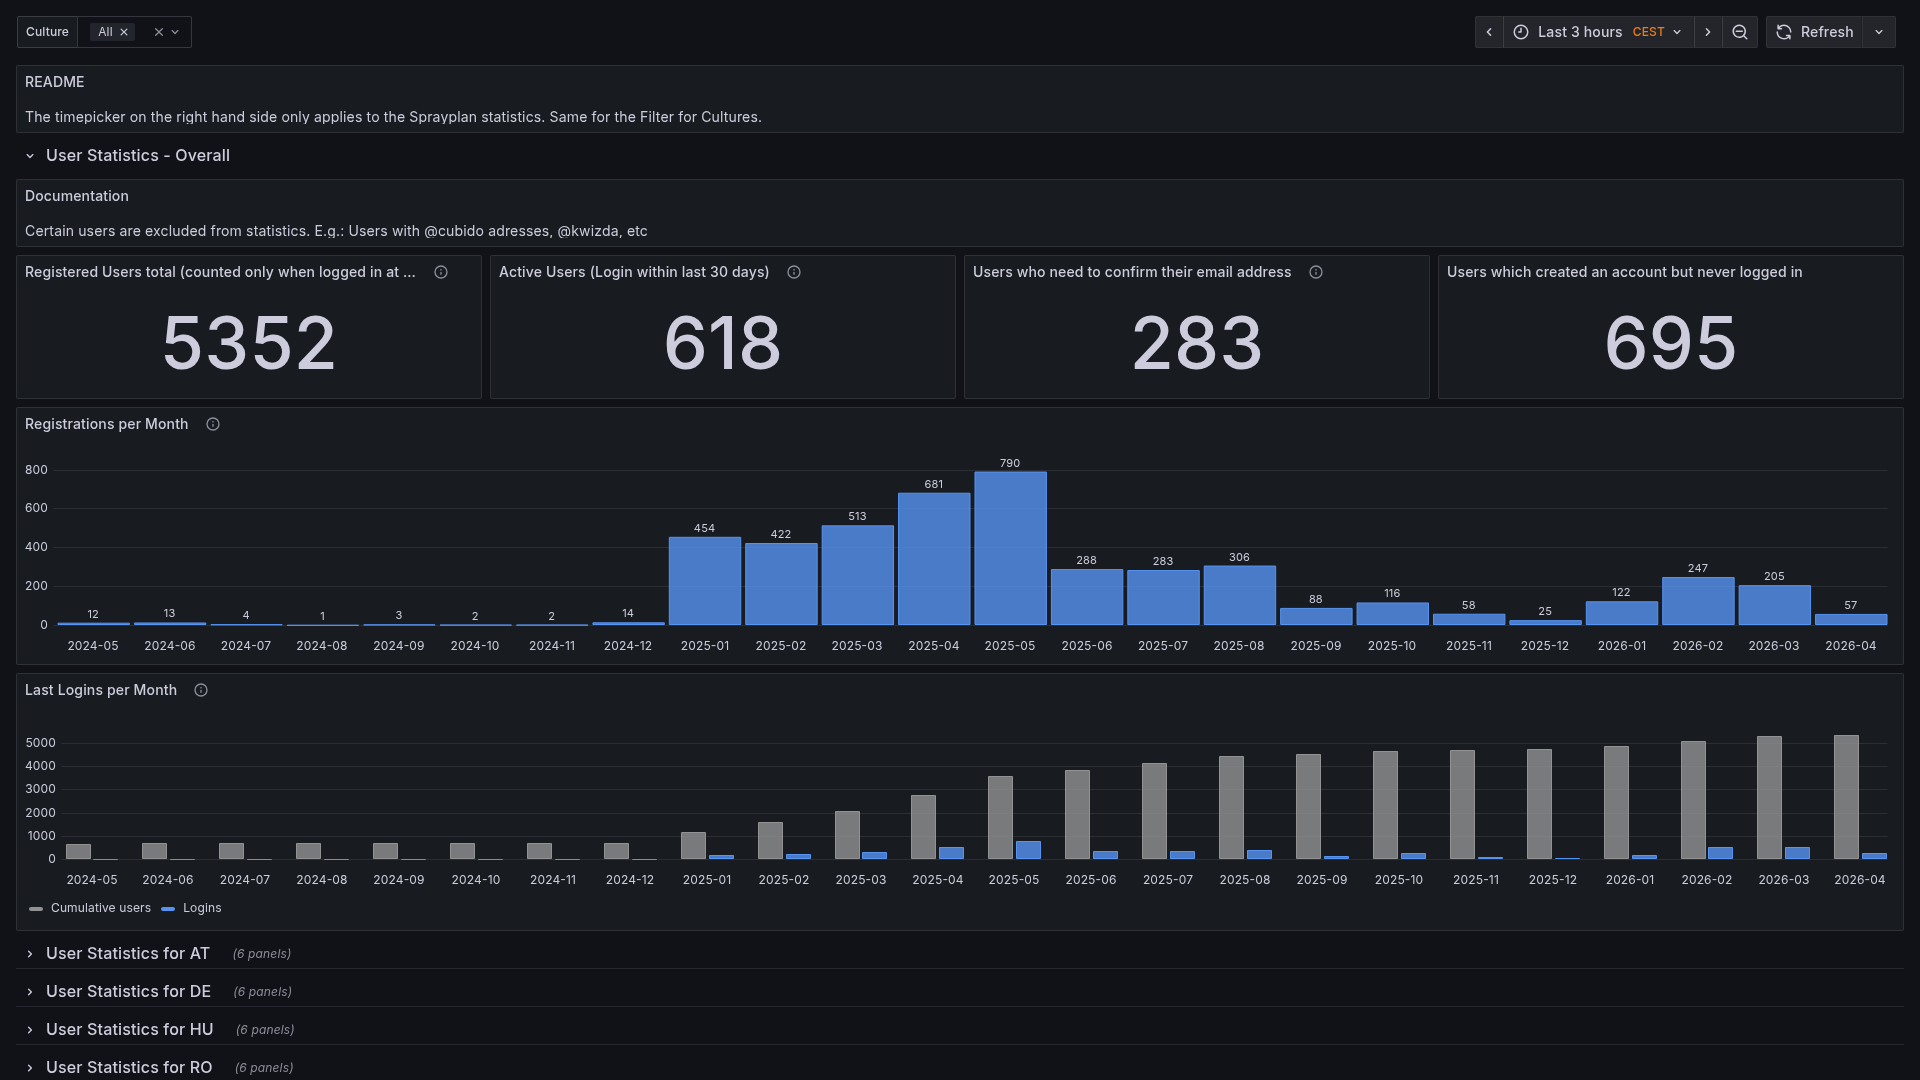Open info tooltip on Registered Users total panel
This screenshot has height=1080, width=1920.
pos(441,272)
